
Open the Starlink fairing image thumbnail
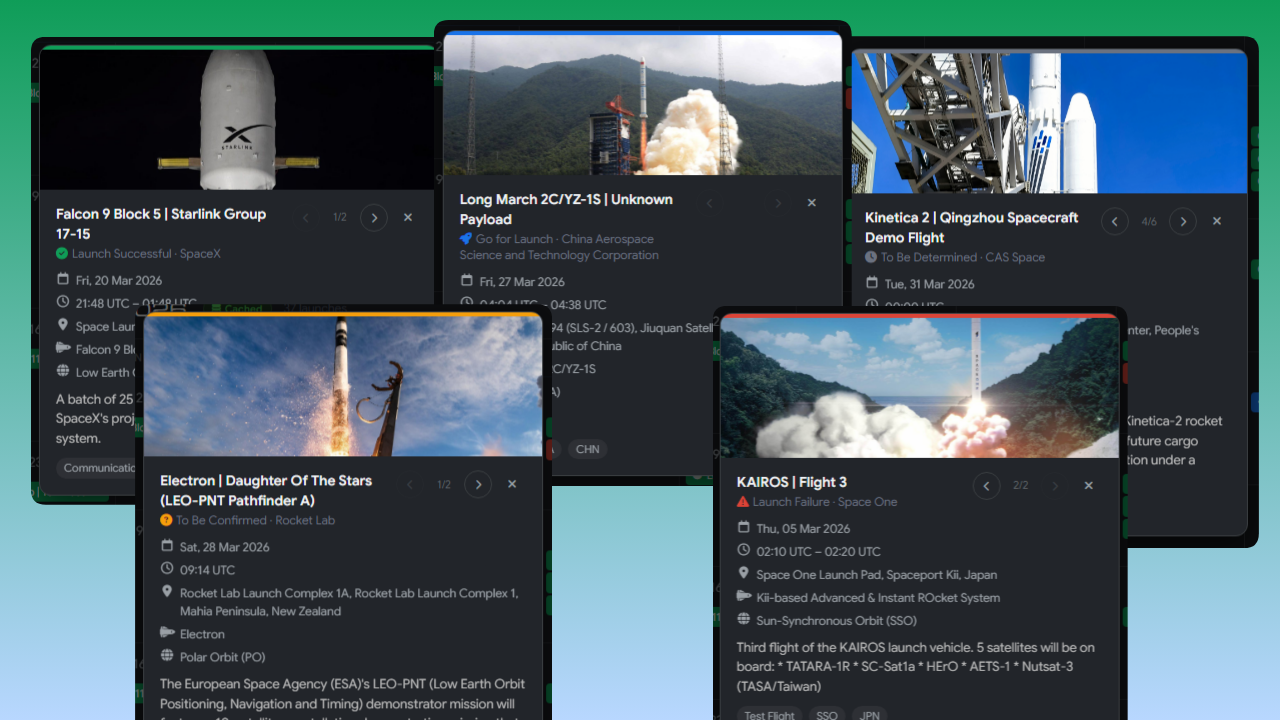point(237,118)
